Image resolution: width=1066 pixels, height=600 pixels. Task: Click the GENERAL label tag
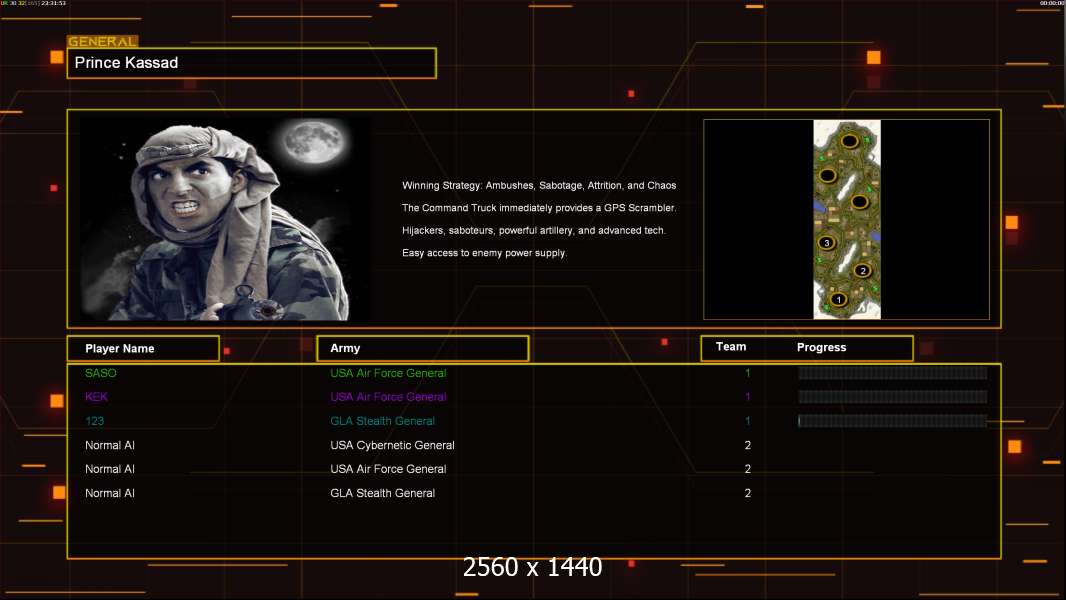(102, 41)
